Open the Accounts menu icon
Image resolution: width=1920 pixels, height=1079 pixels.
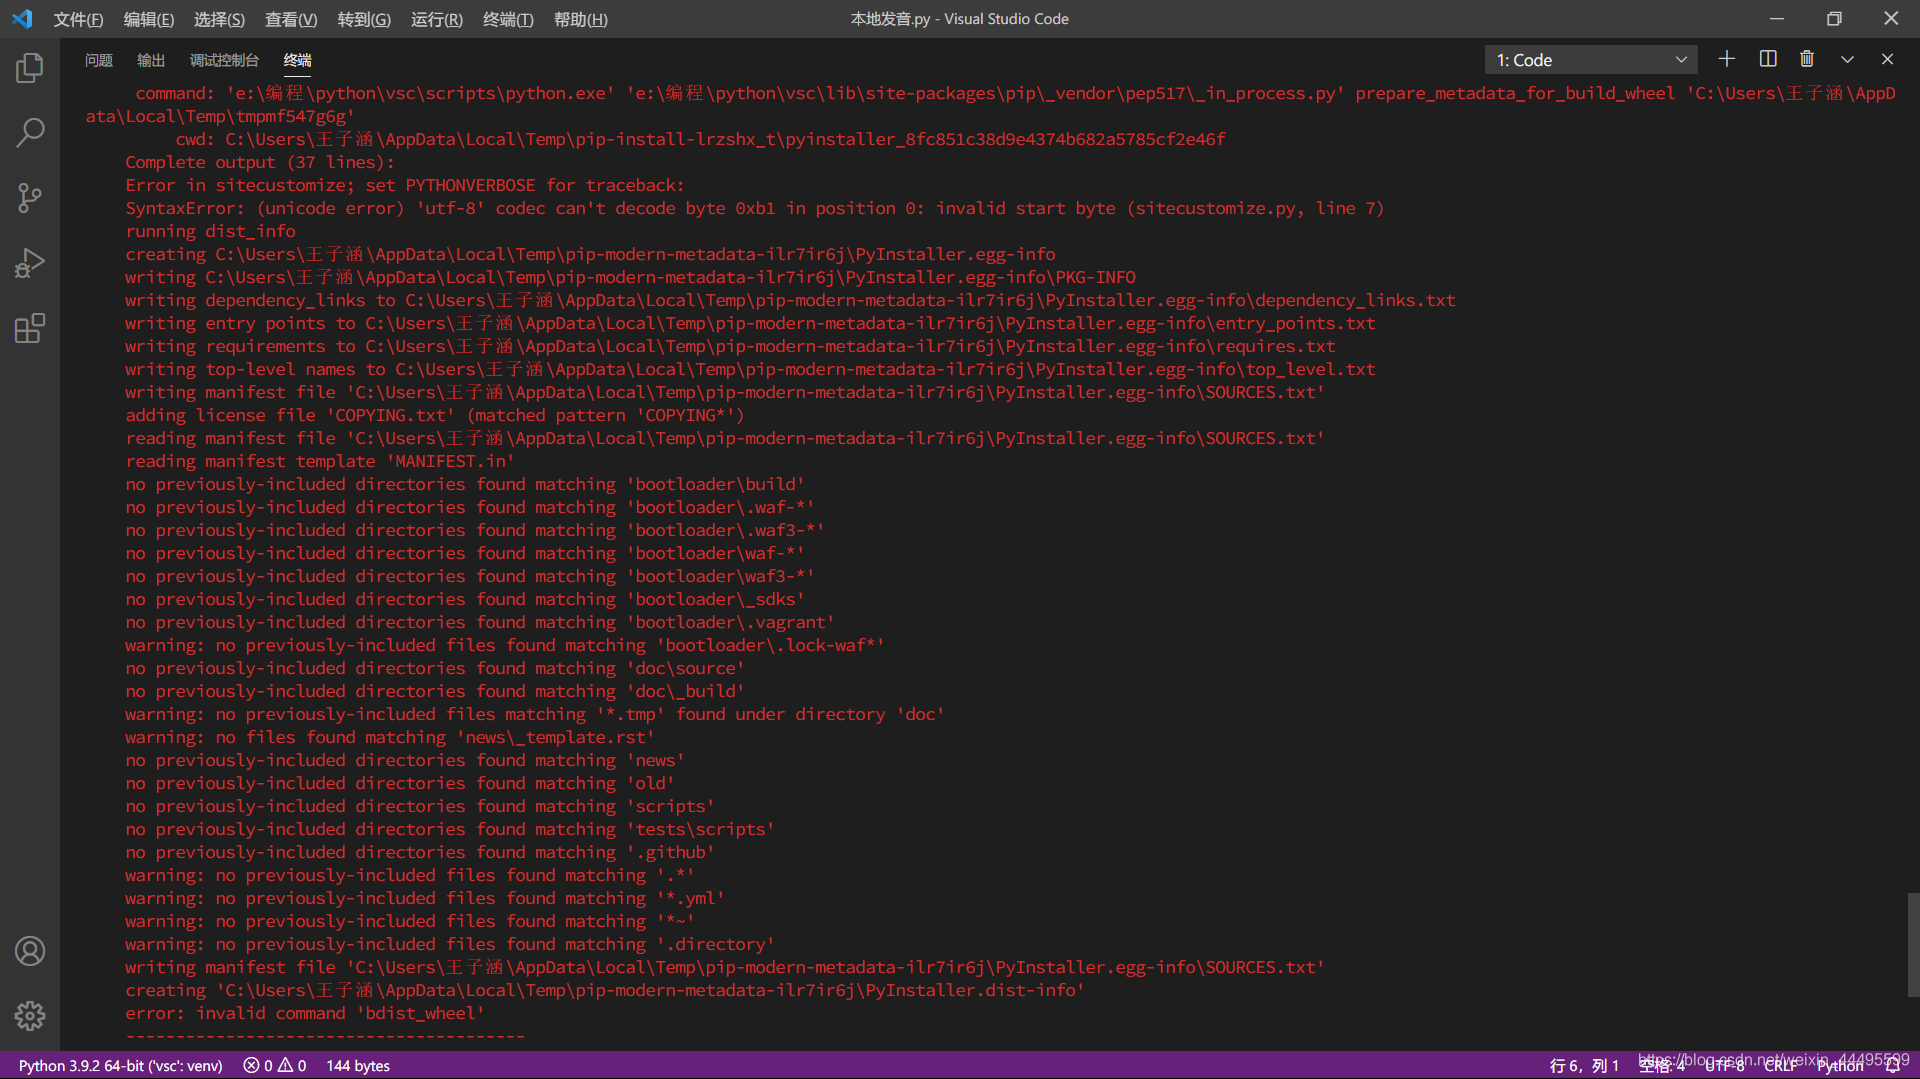click(x=30, y=951)
